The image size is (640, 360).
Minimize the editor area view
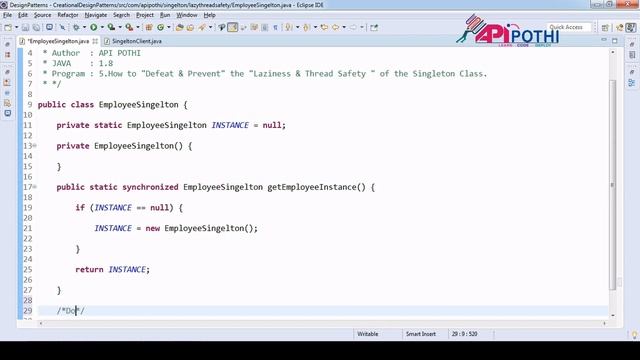coord(604,40)
